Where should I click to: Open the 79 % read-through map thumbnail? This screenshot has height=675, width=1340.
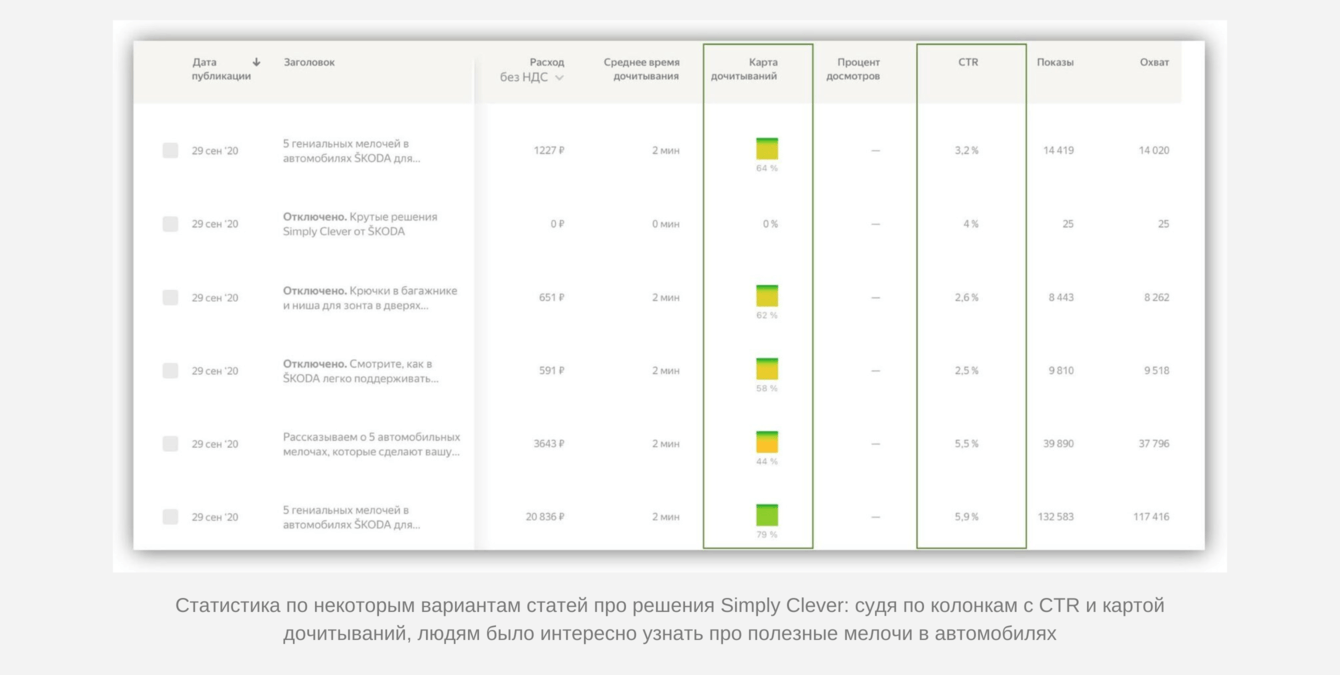767,515
